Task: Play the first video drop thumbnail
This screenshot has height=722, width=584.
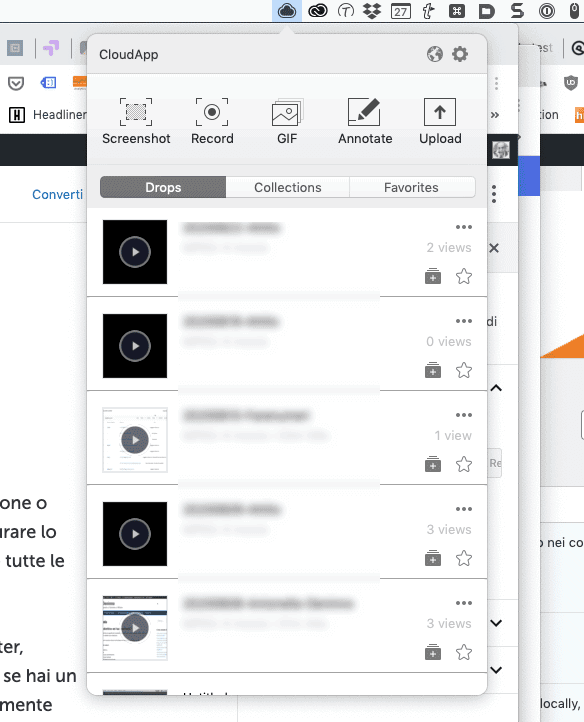Action: click(135, 252)
